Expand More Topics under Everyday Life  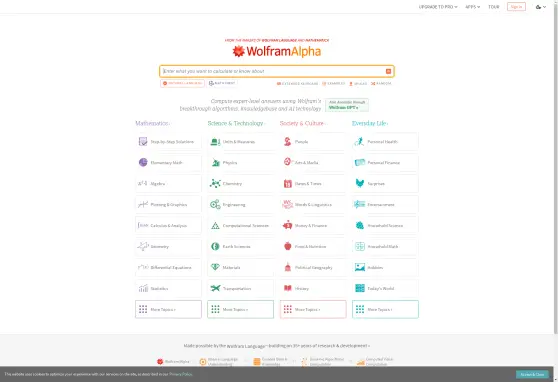click(385, 309)
